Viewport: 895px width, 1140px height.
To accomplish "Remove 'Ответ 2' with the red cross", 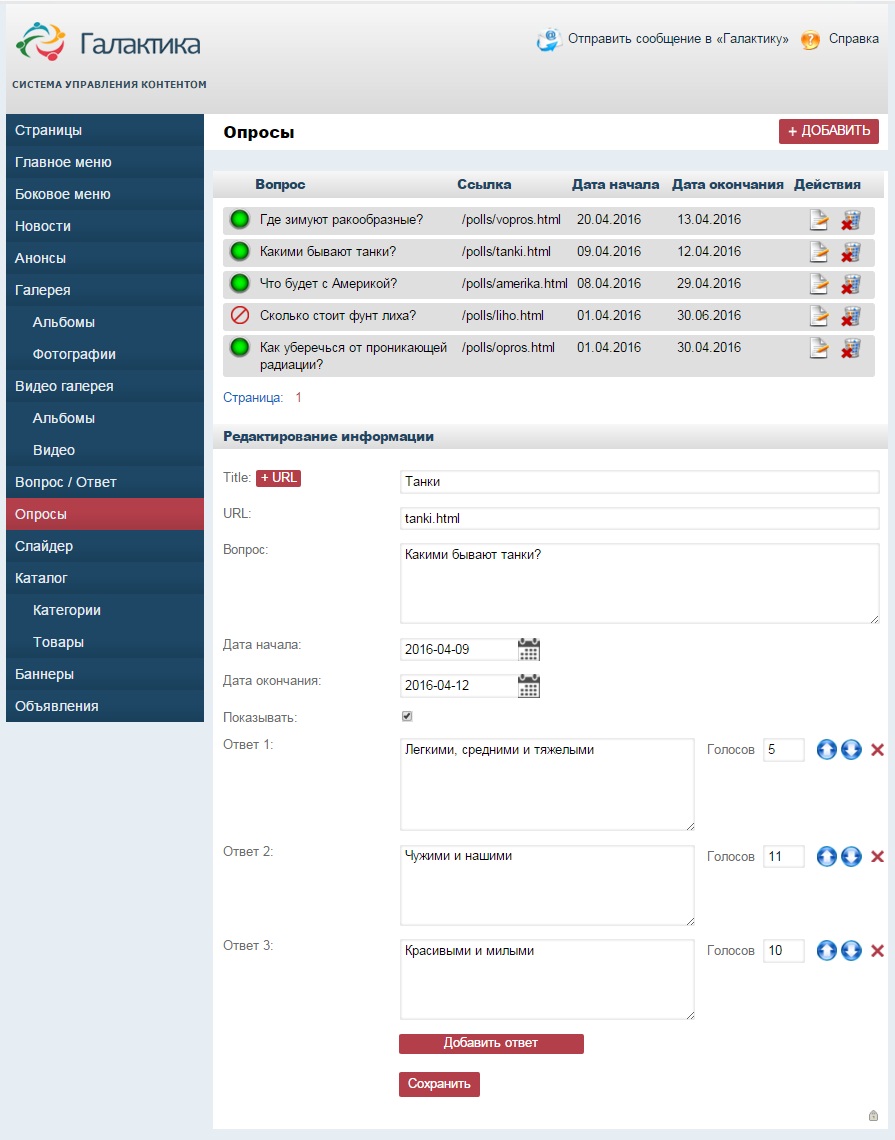I will (878, 856).
